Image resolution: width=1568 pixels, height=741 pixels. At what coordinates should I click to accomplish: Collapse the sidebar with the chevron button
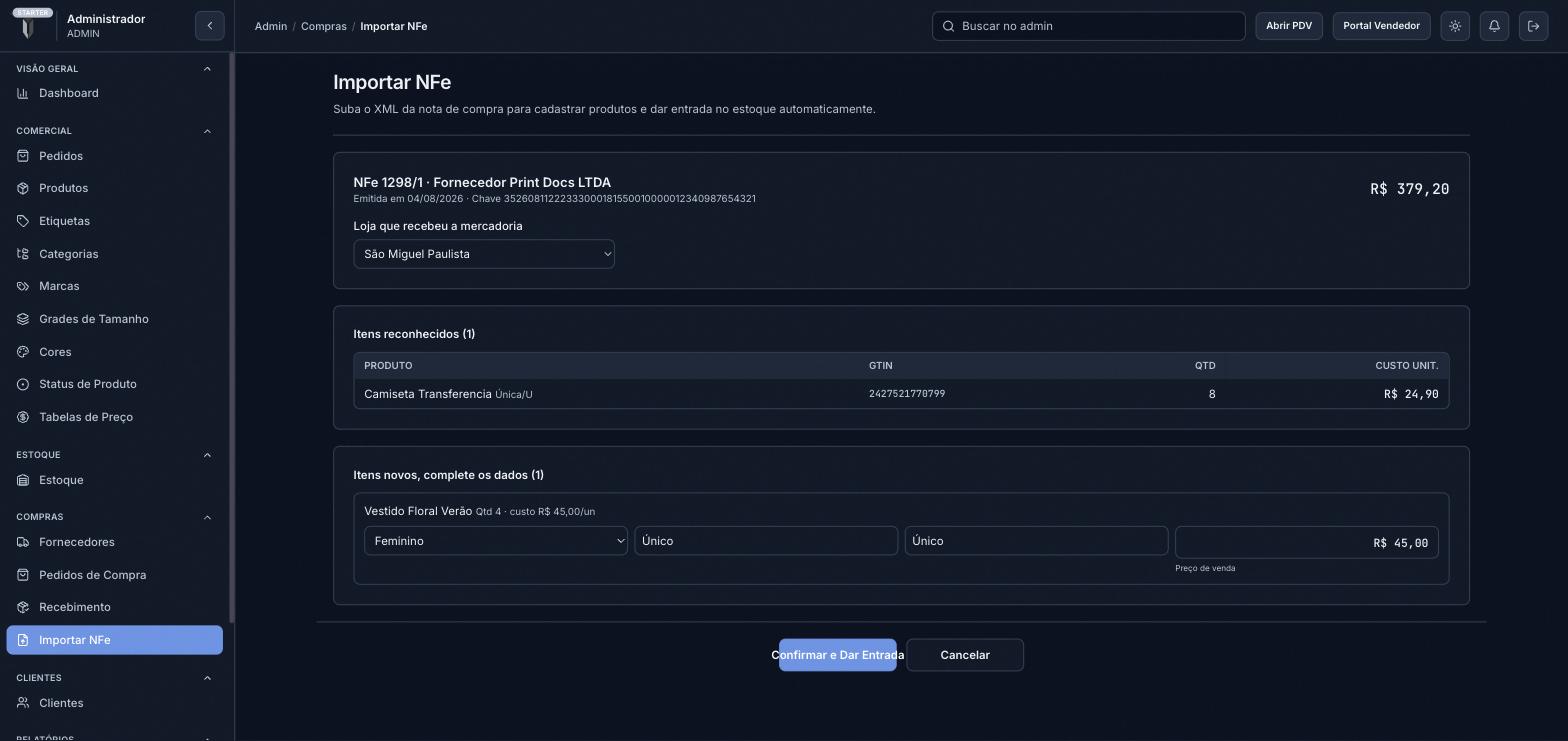click(210, 26)
